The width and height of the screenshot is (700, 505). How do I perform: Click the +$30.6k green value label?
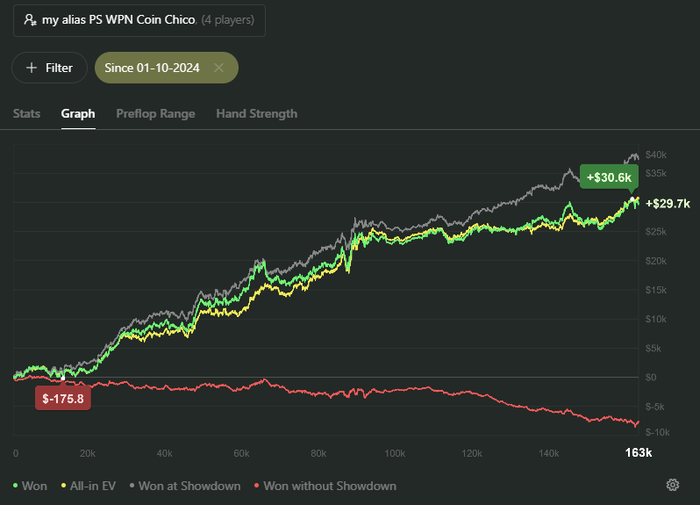(610, 177)
